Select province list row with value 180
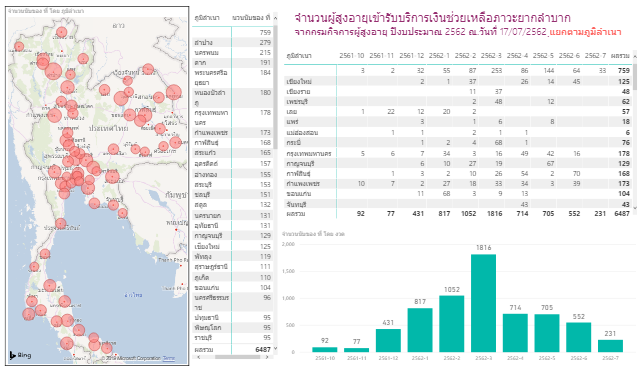The image size is (643, 371). tap(232, 98)
